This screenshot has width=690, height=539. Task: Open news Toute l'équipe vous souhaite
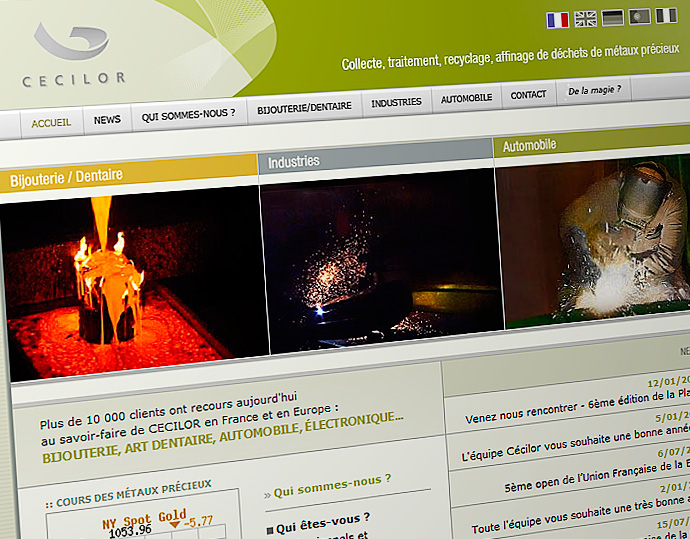click(x=580, y=514)
